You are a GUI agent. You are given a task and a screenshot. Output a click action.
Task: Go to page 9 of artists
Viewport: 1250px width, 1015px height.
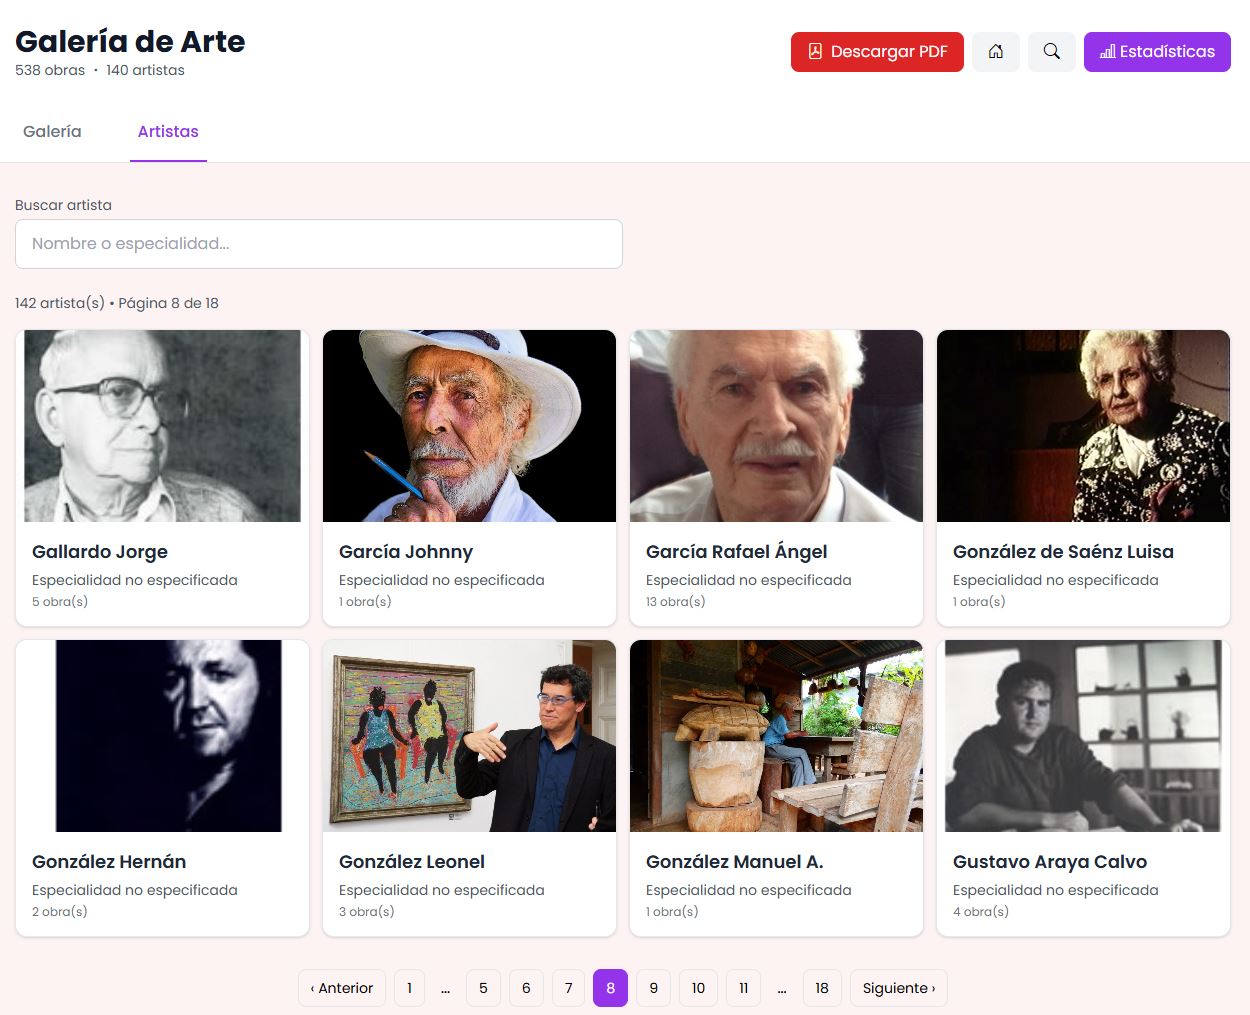pos(653,988)
